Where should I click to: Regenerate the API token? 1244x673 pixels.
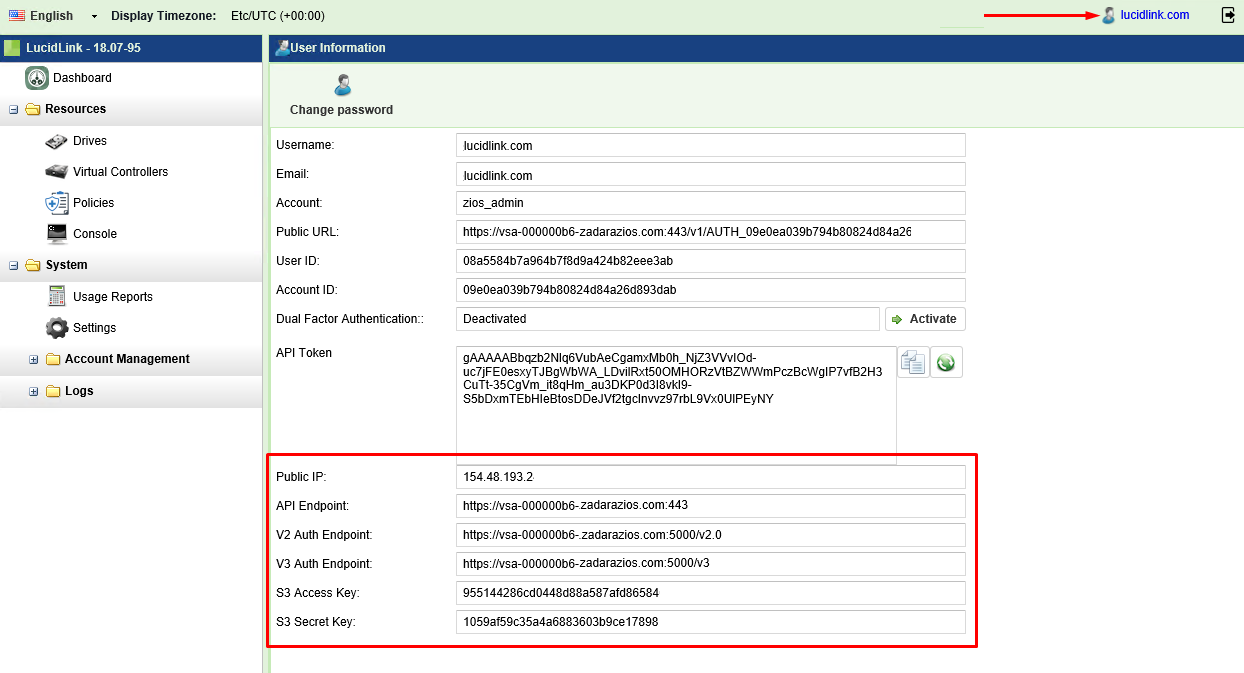(946, 362)
